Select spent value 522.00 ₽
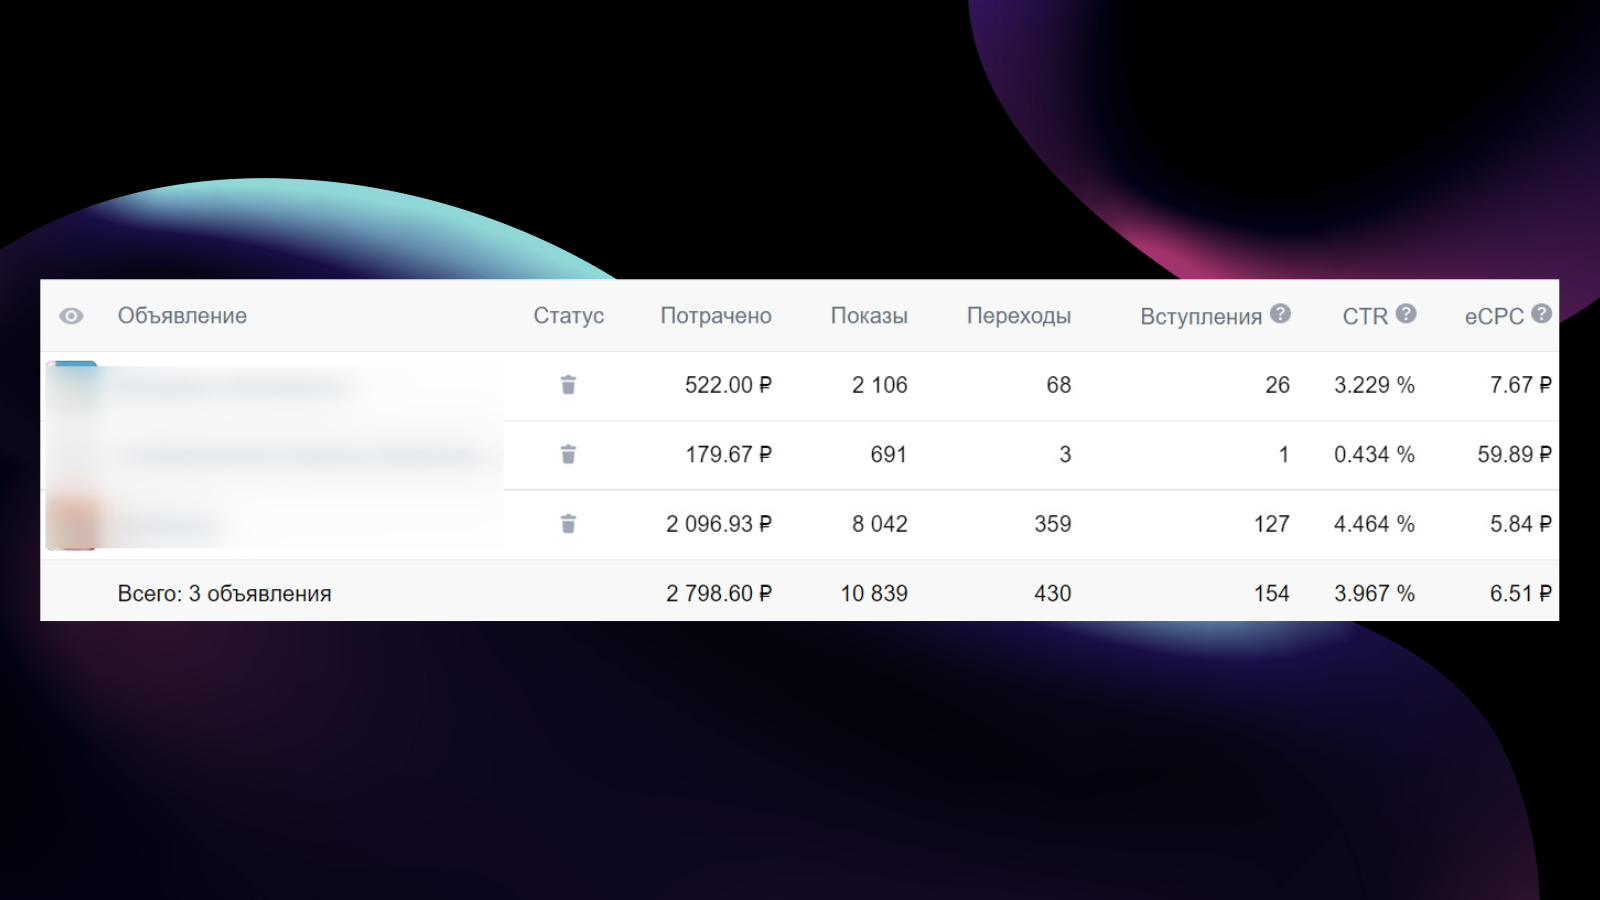 click(728, 385)
